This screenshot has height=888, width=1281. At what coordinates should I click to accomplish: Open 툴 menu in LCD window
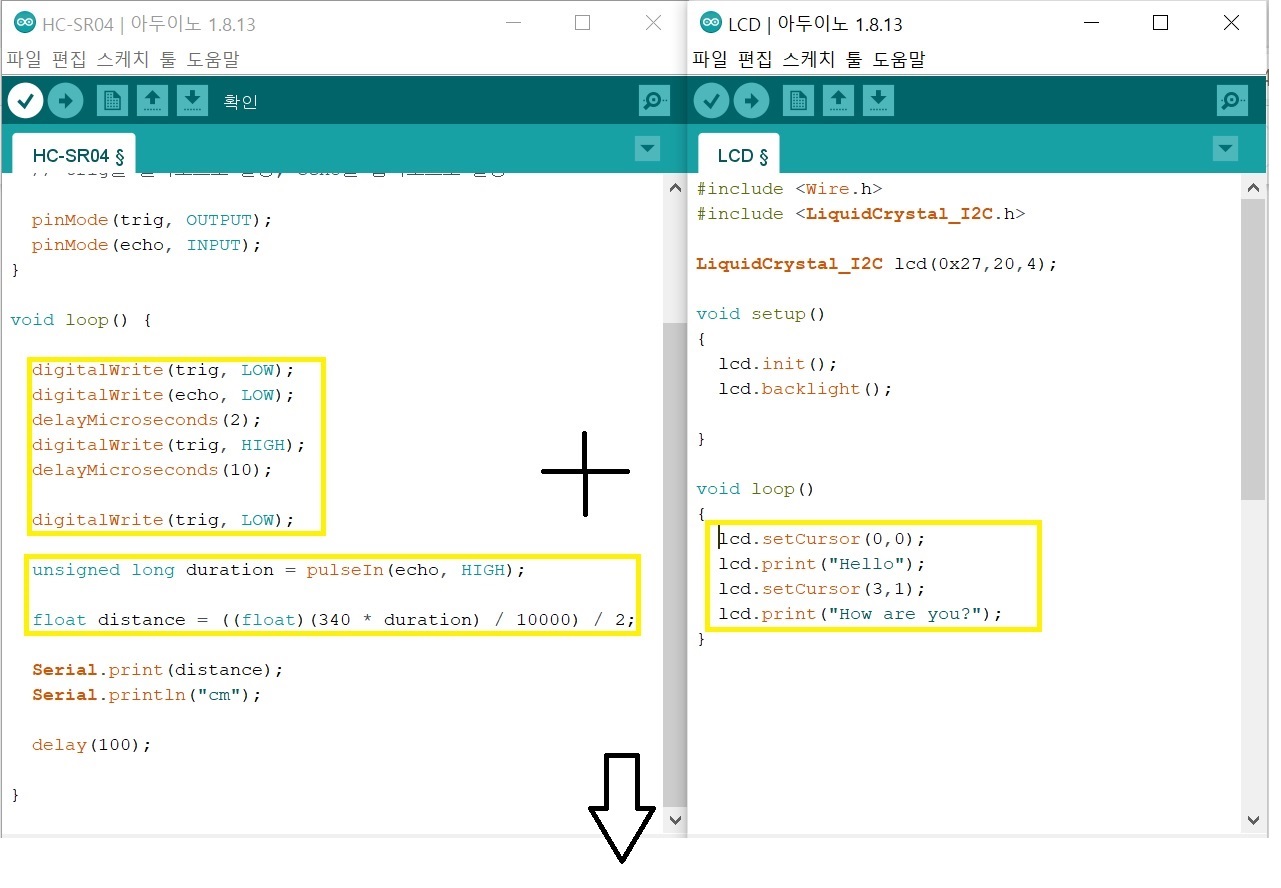click(x=853, y=60)
